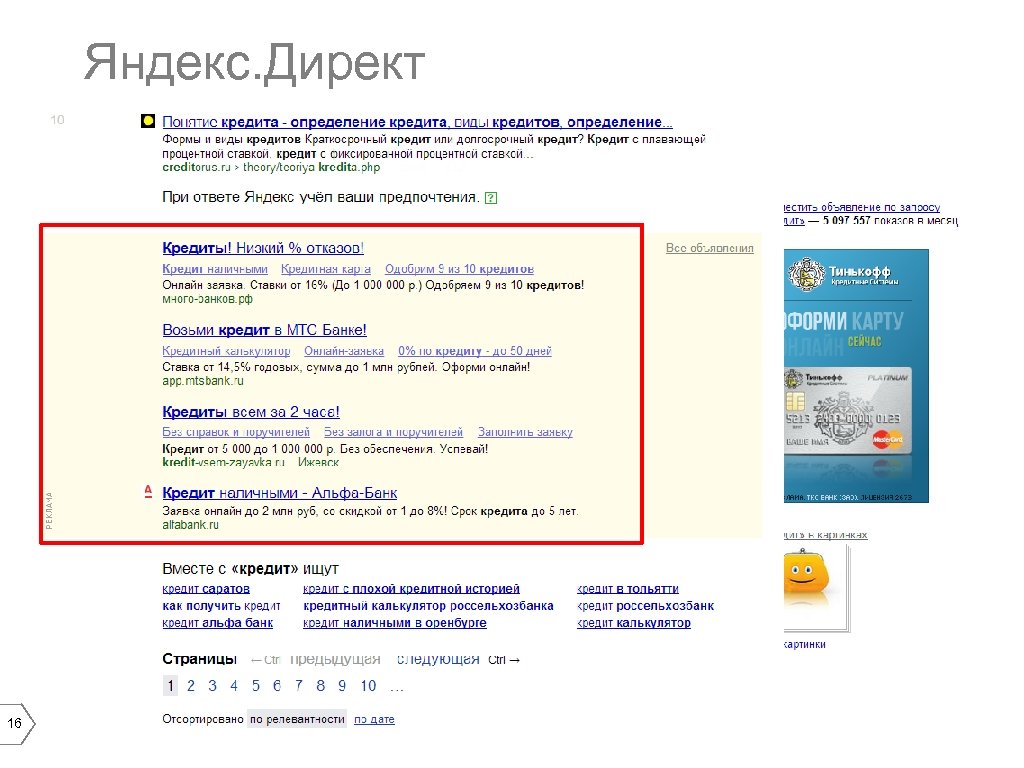The image size is (1024, 768).
Task: Click 'Все объявления' link
Action: click(710, 248)
